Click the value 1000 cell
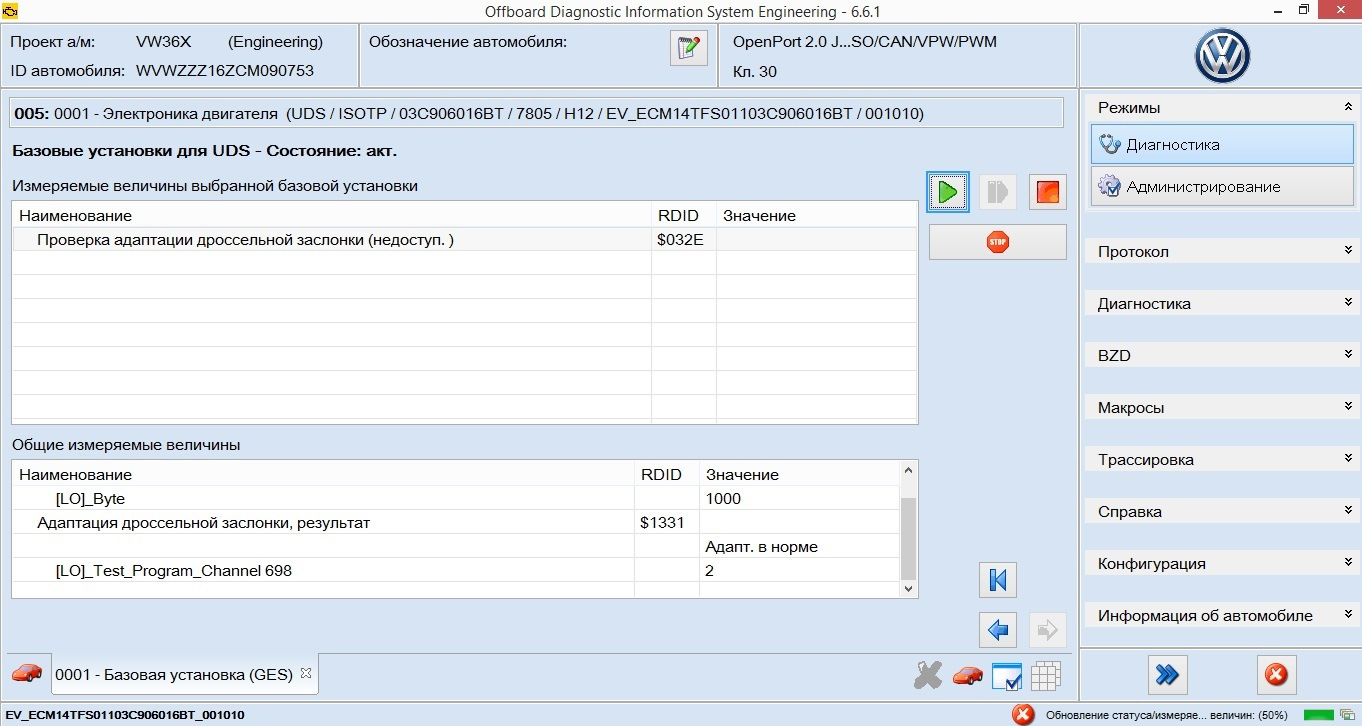Image resolution: width=1362 pixels, height=726 pixels. [x=799, y=498]
